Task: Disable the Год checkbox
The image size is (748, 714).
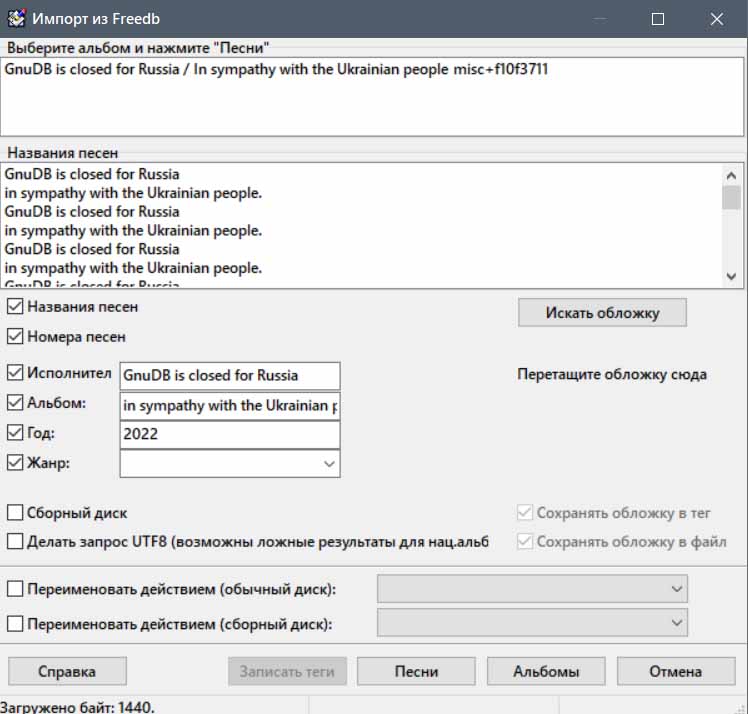Action: 16,433
